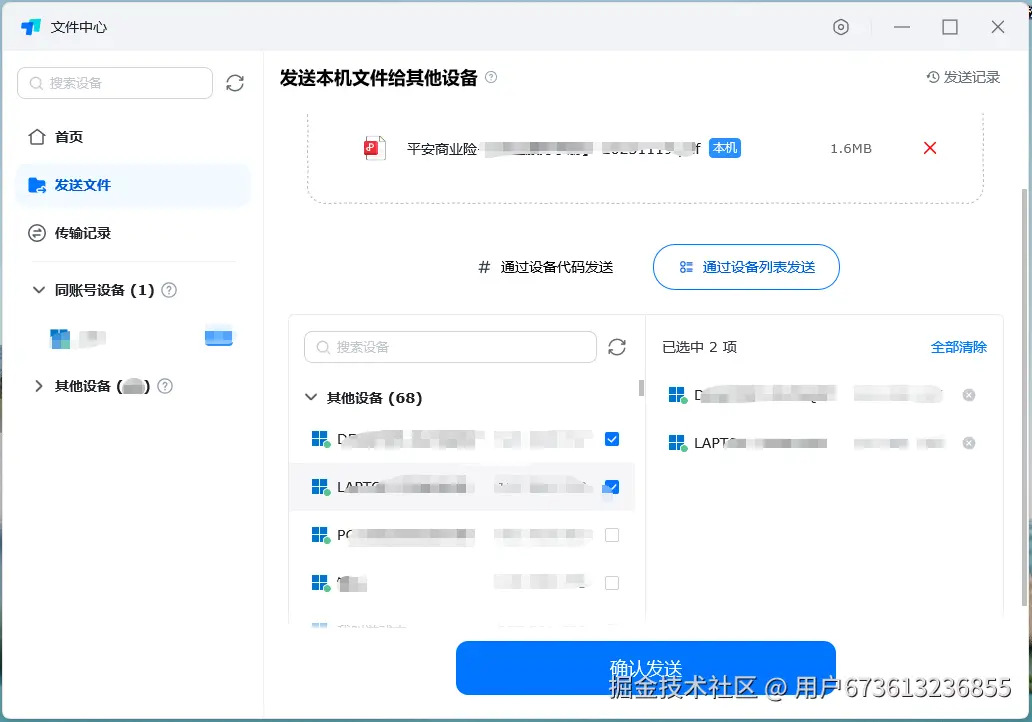1032x722 pixels.
Task: Collapse the 同账号设备 (1) section
Action: point(39,290)
